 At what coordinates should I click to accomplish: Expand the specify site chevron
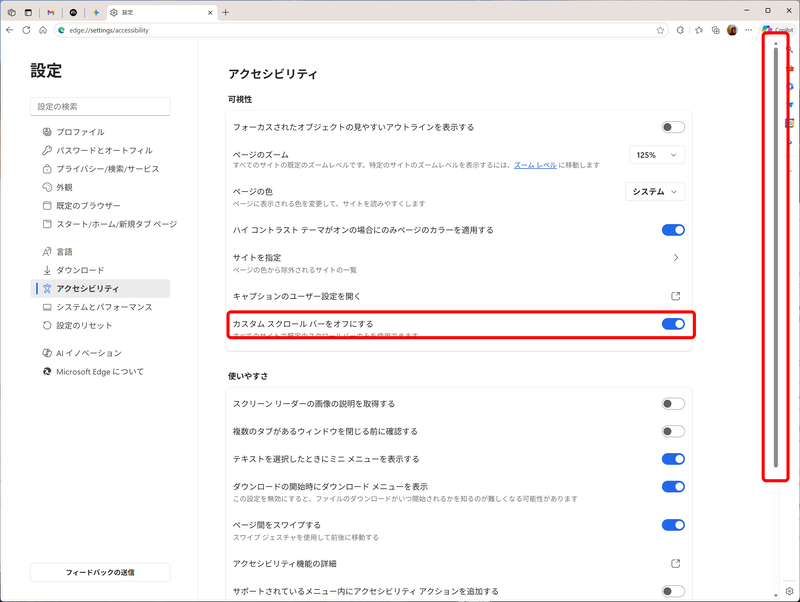pyautogui.click(x=675, y=258)
